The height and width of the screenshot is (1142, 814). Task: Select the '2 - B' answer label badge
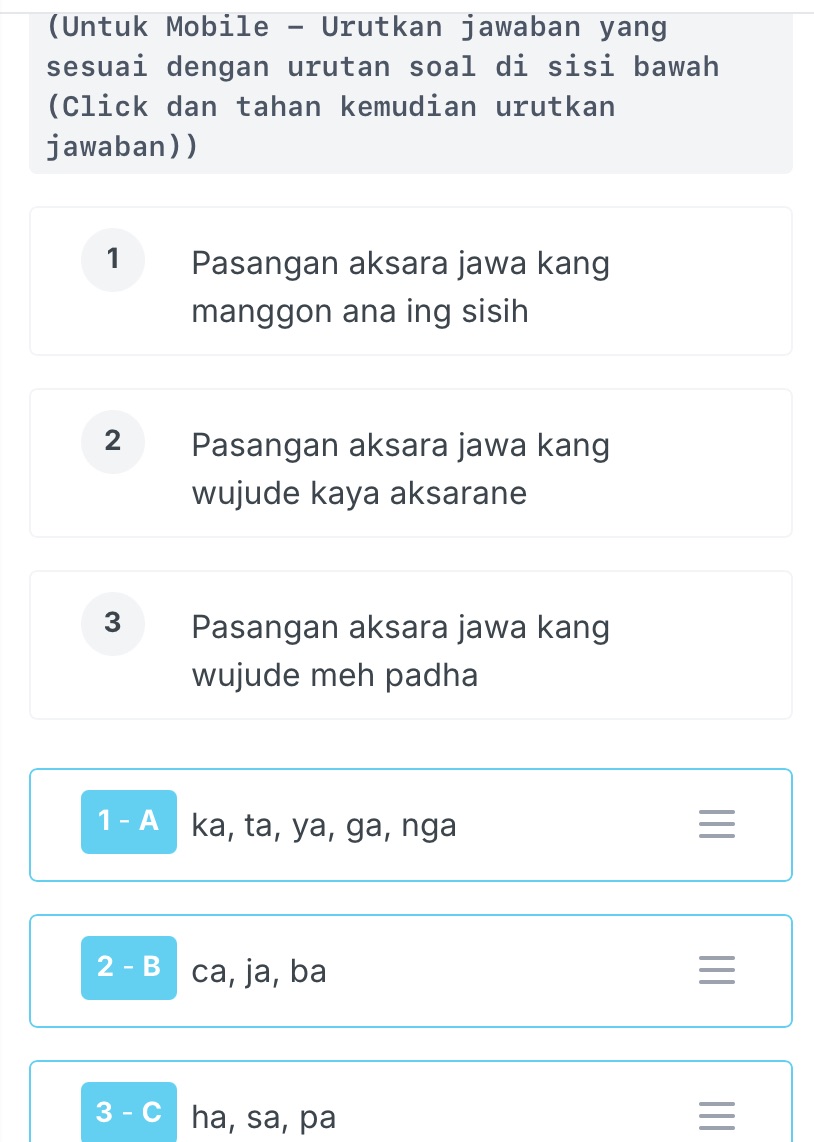[x=128, y=967]
